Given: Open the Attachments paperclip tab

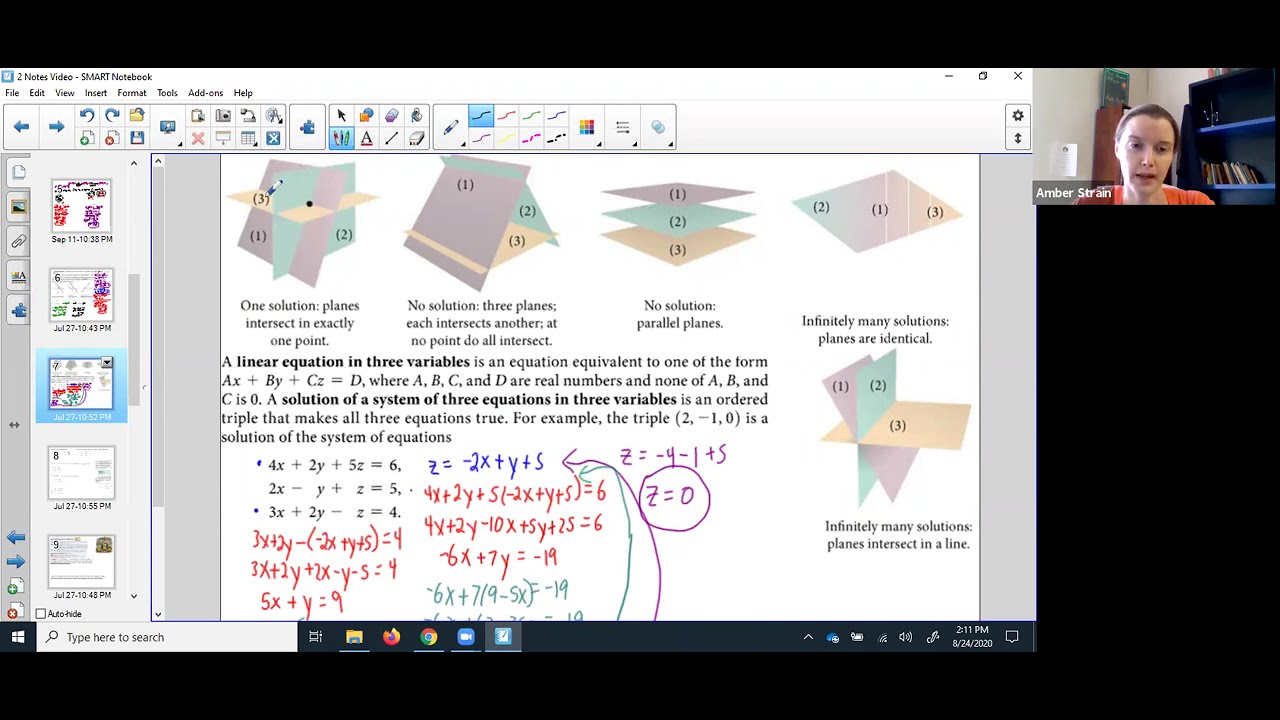Looking at the screenshot, I should pos(18,241).
